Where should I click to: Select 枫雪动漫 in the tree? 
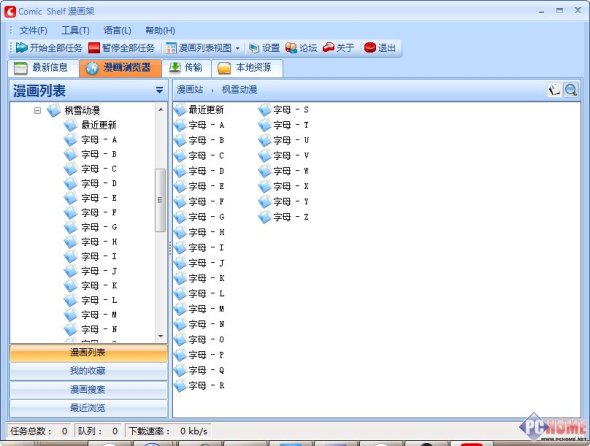82,110
